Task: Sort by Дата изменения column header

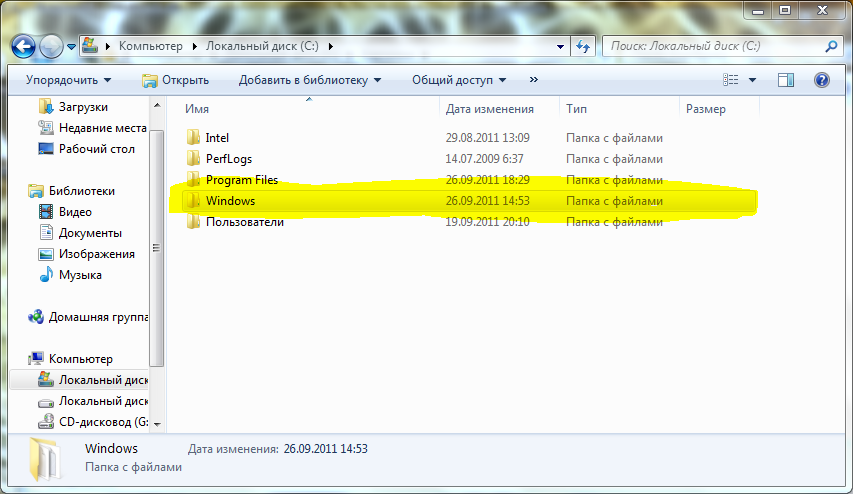Action: click(x=490, y=109)
